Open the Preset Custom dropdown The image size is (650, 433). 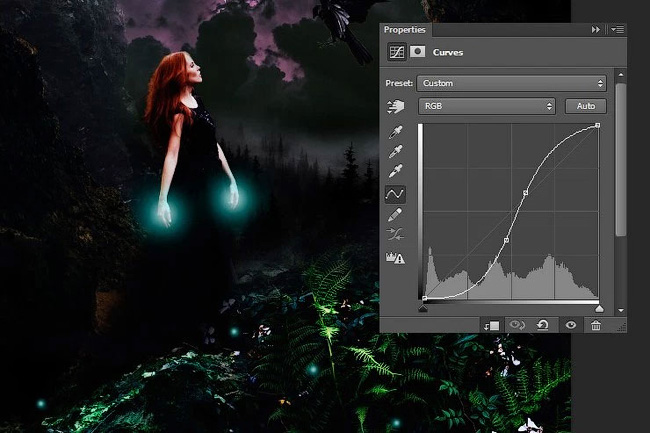(512, 83)
